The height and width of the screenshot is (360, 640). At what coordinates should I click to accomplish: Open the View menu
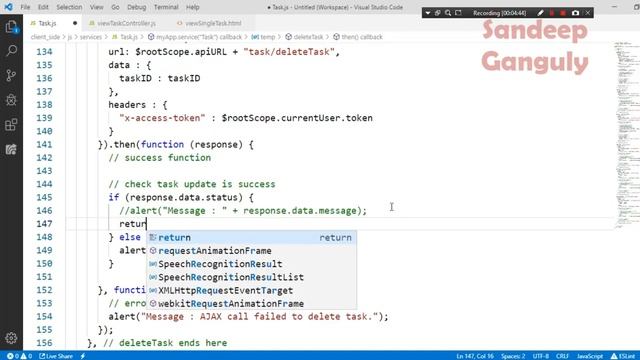(96, 7)
